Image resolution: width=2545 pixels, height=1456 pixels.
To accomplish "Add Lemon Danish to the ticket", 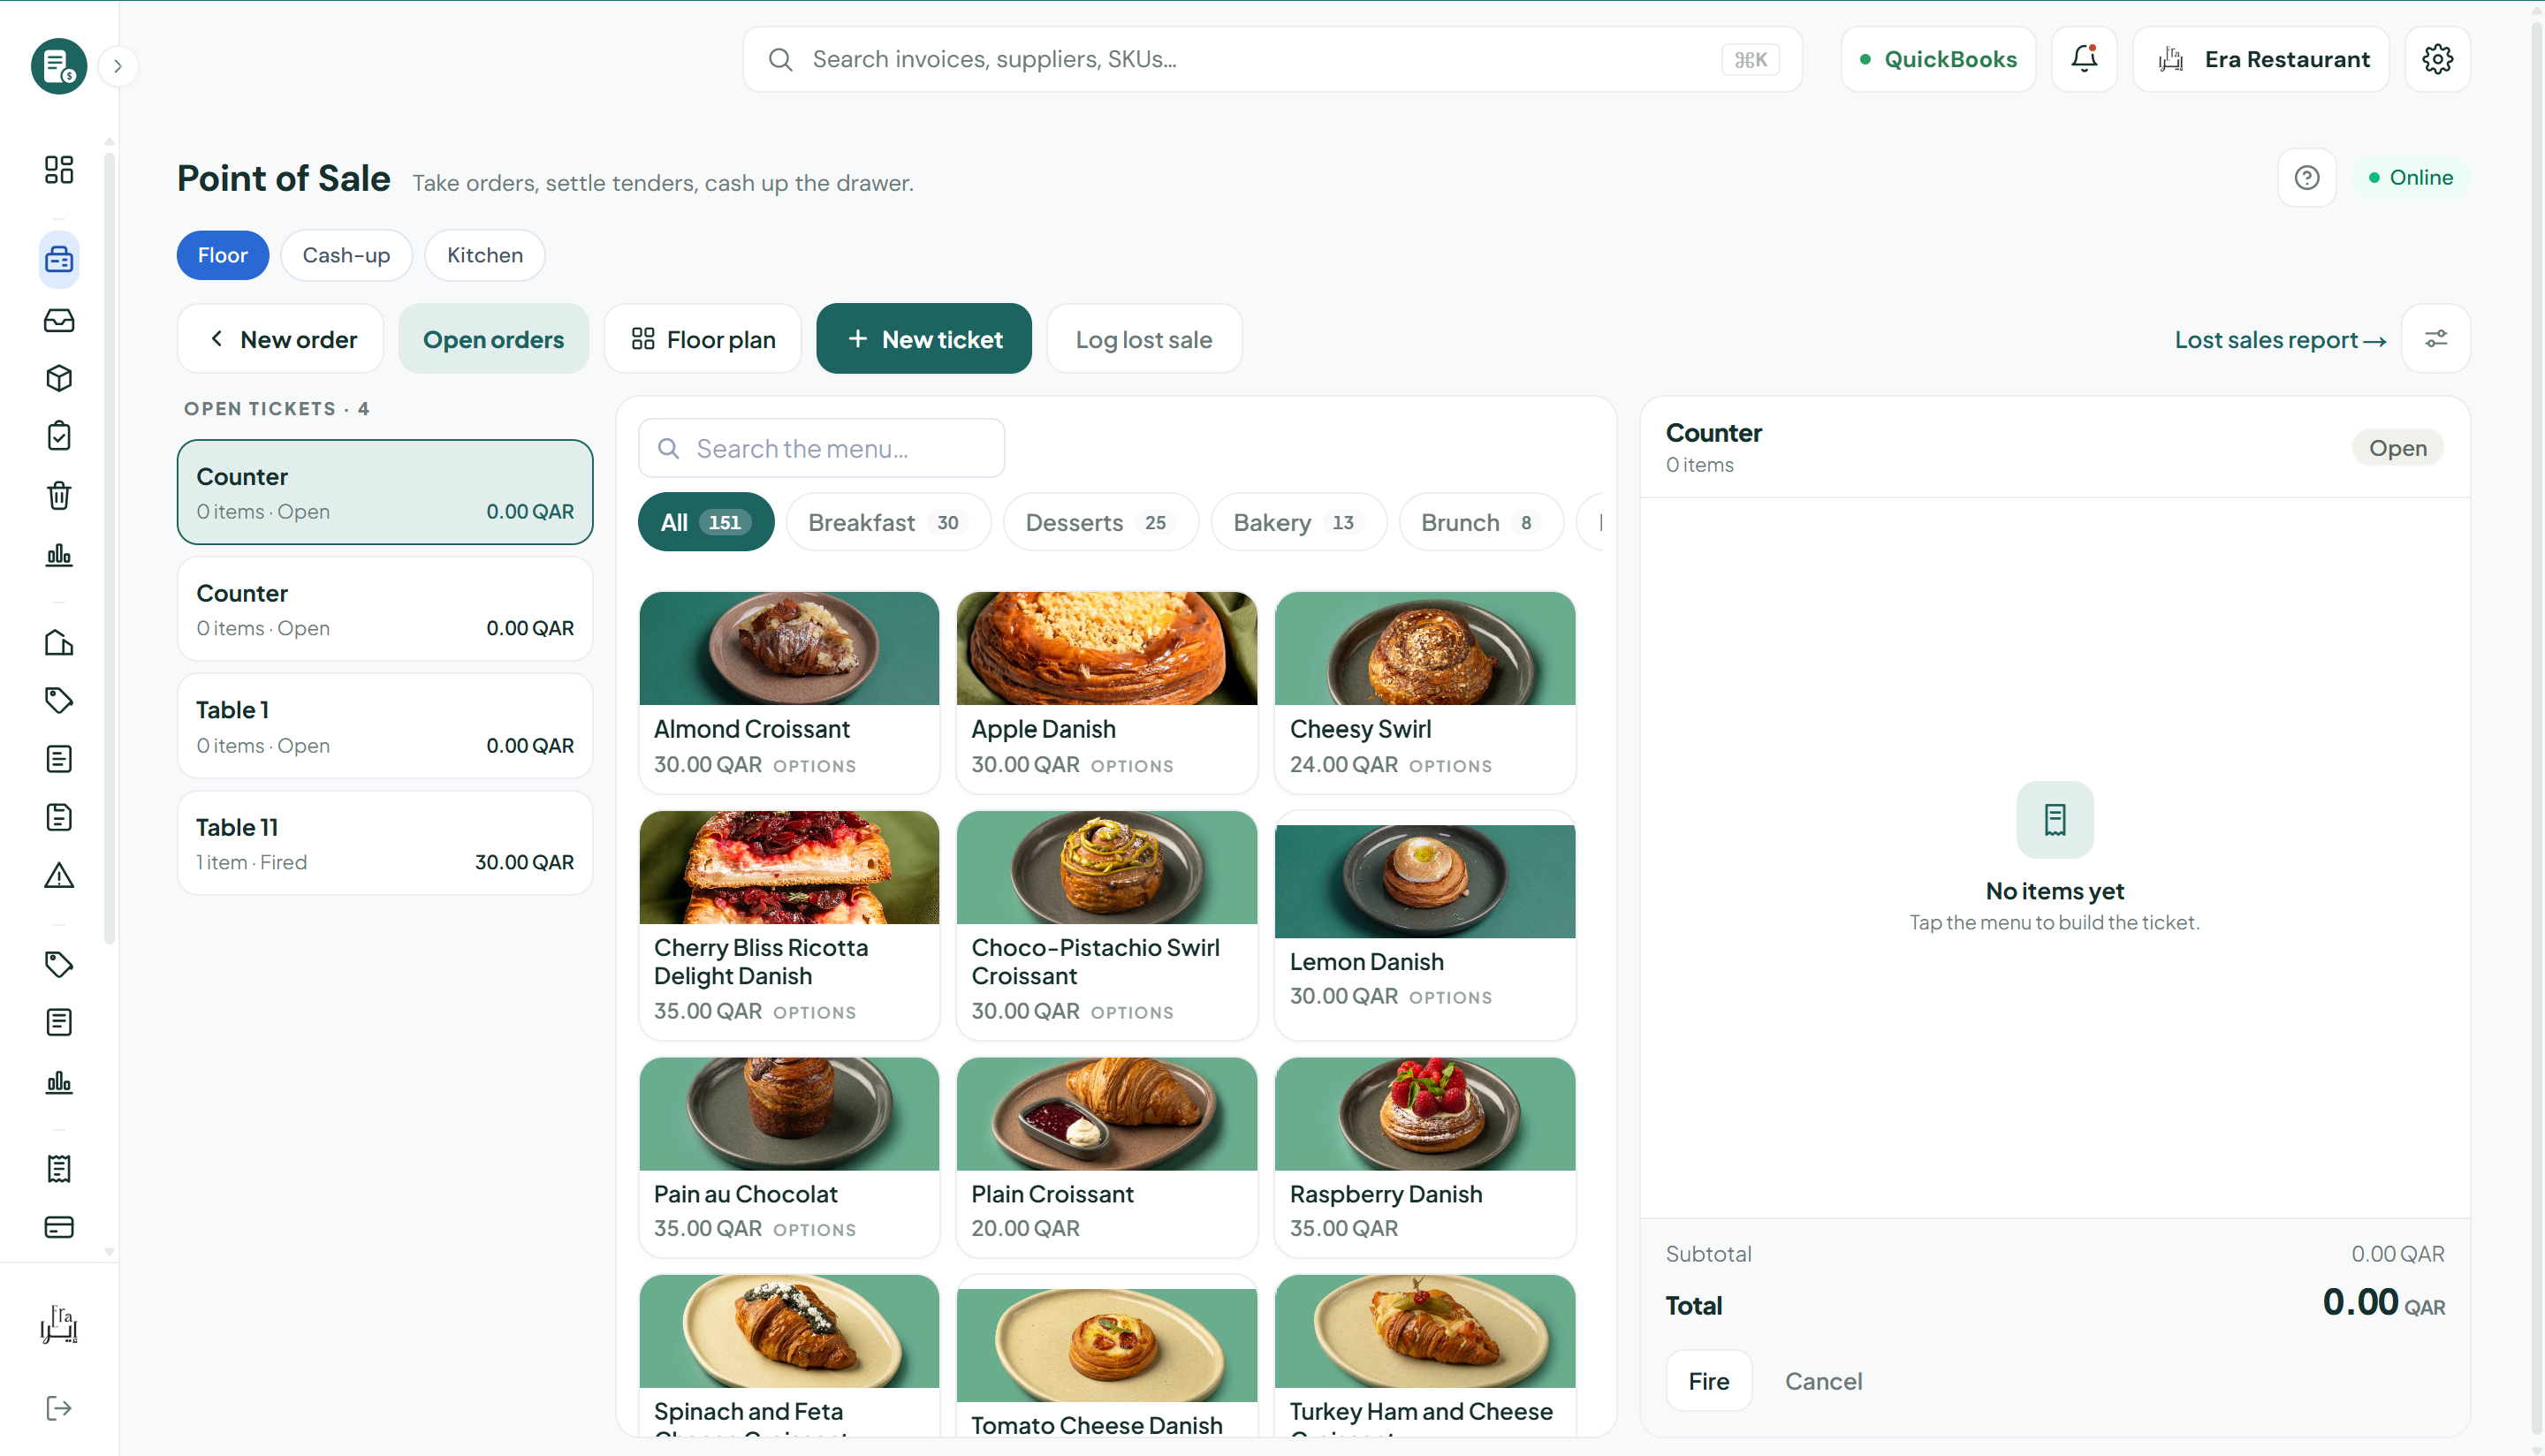I will 1425,925.
